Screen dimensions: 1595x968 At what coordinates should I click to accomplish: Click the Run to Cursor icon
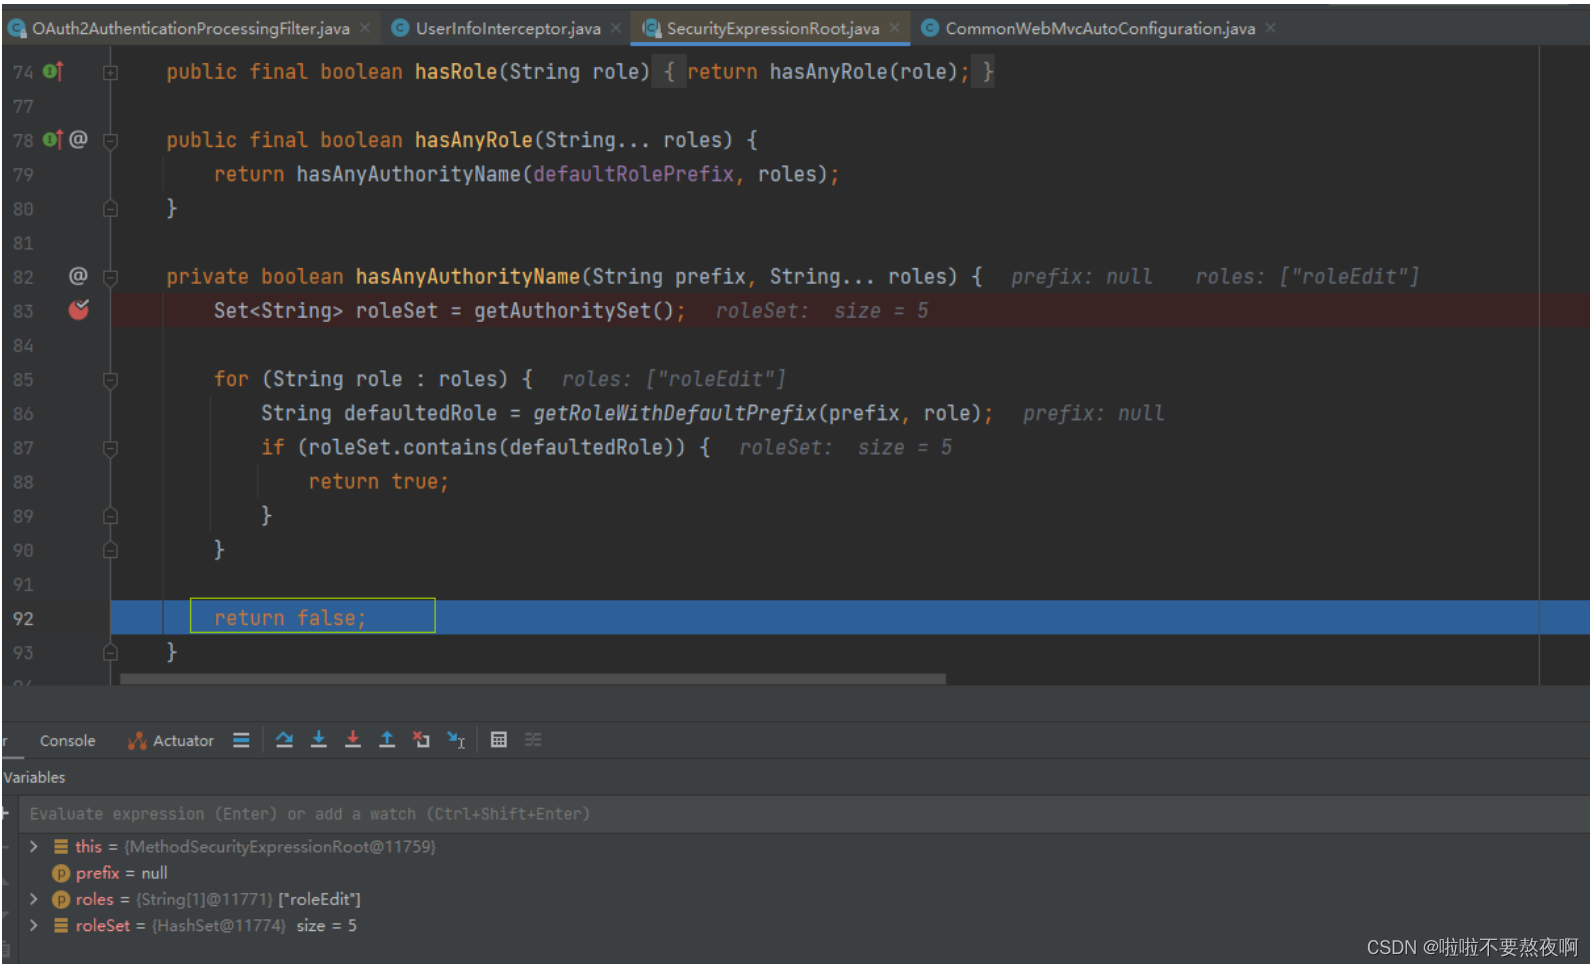[x=456, y=740]
